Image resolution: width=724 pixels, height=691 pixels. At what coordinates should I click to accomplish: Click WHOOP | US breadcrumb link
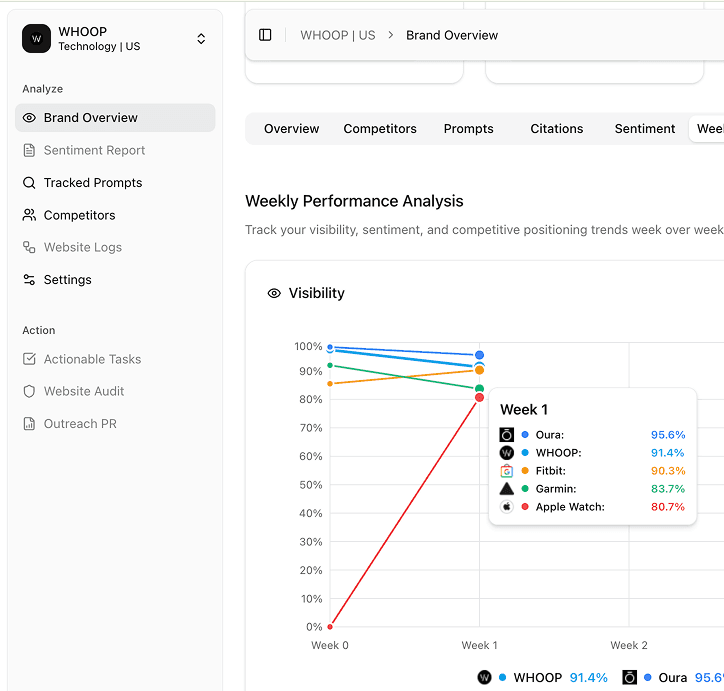click(x=338, y=35)
